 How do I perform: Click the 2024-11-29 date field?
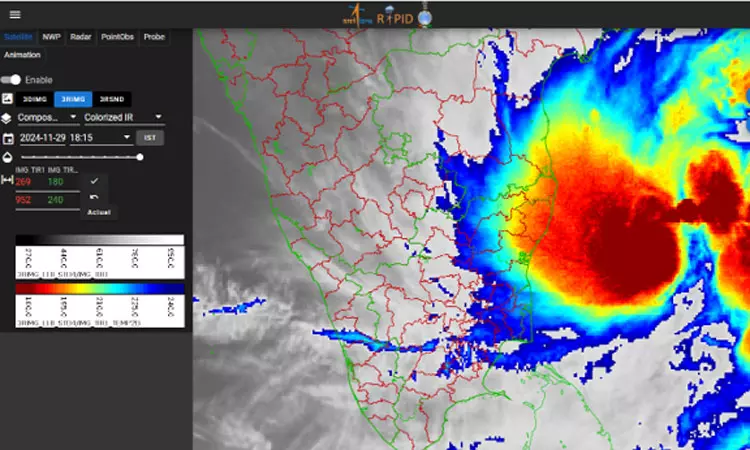click(x=40, y=137)
